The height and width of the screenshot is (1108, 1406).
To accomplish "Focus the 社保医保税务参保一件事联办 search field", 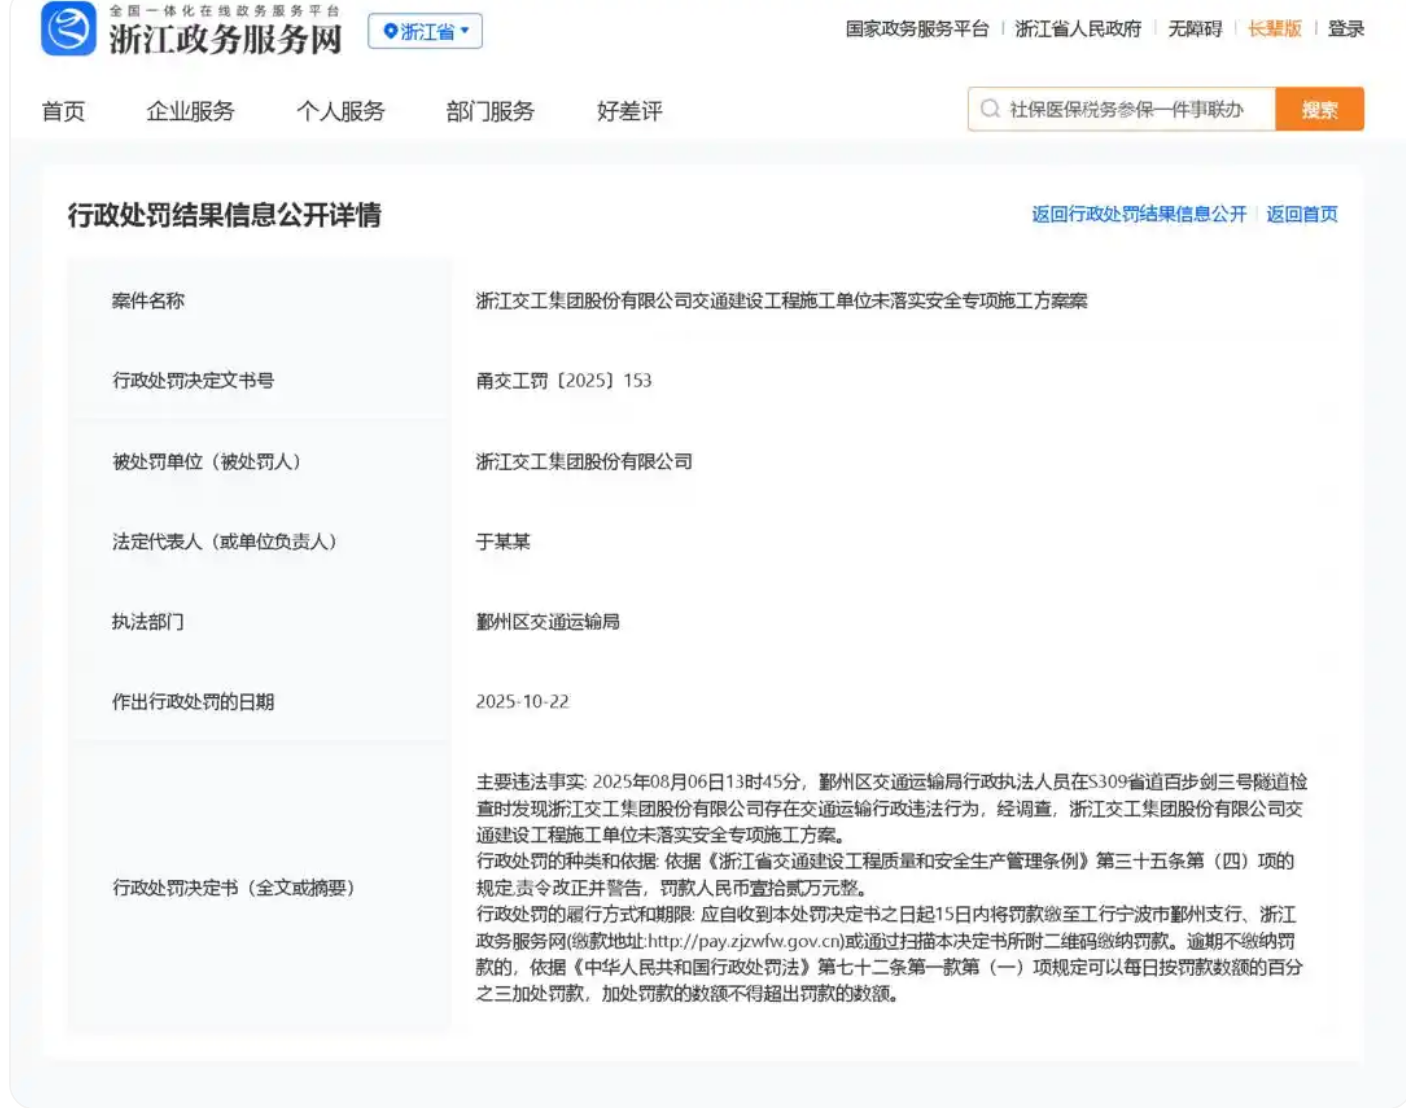I will 1122,109.
